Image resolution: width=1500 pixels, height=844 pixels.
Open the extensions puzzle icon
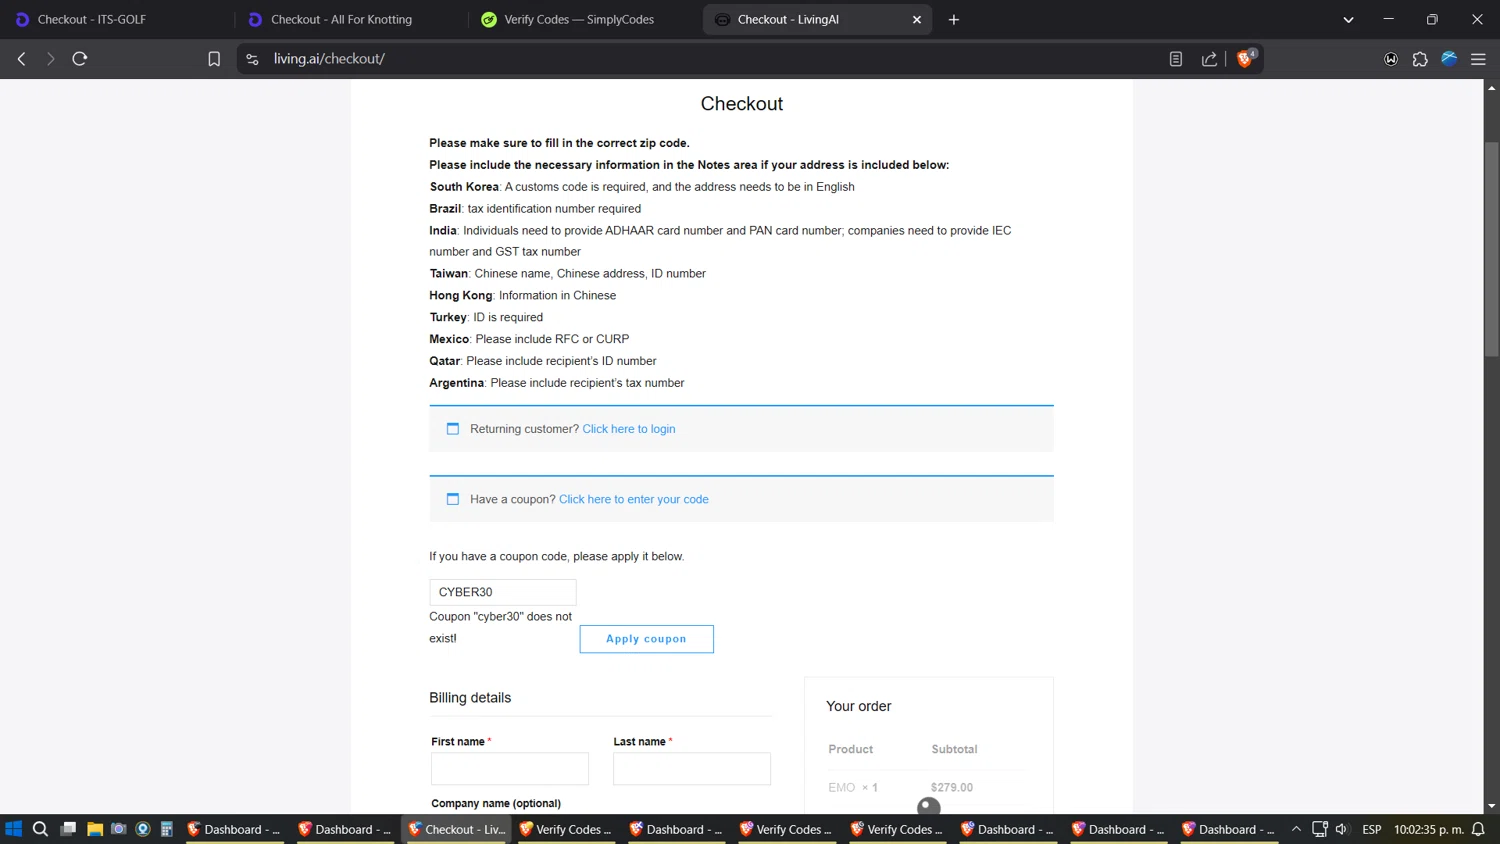1420,59
